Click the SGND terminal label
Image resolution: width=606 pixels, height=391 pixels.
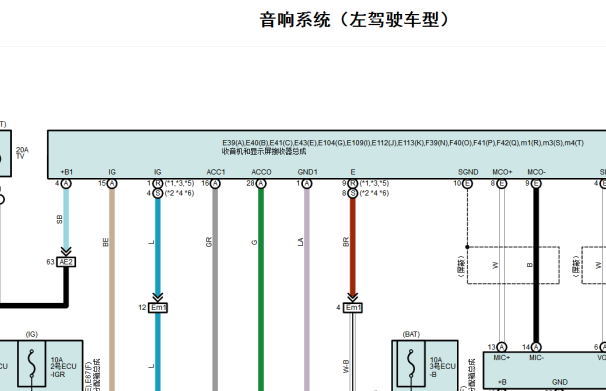coord(468,172)
